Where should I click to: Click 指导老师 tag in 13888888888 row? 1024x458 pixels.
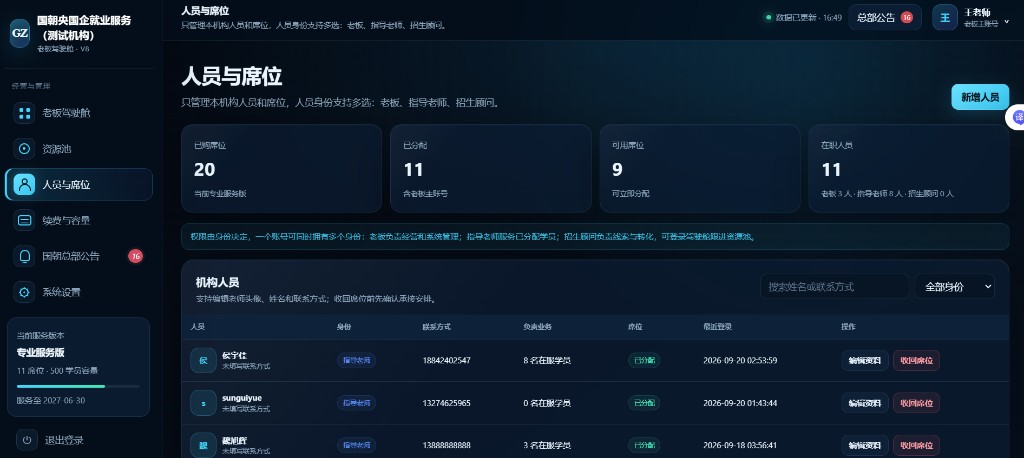pyautogui.click(x=356, y=445)
